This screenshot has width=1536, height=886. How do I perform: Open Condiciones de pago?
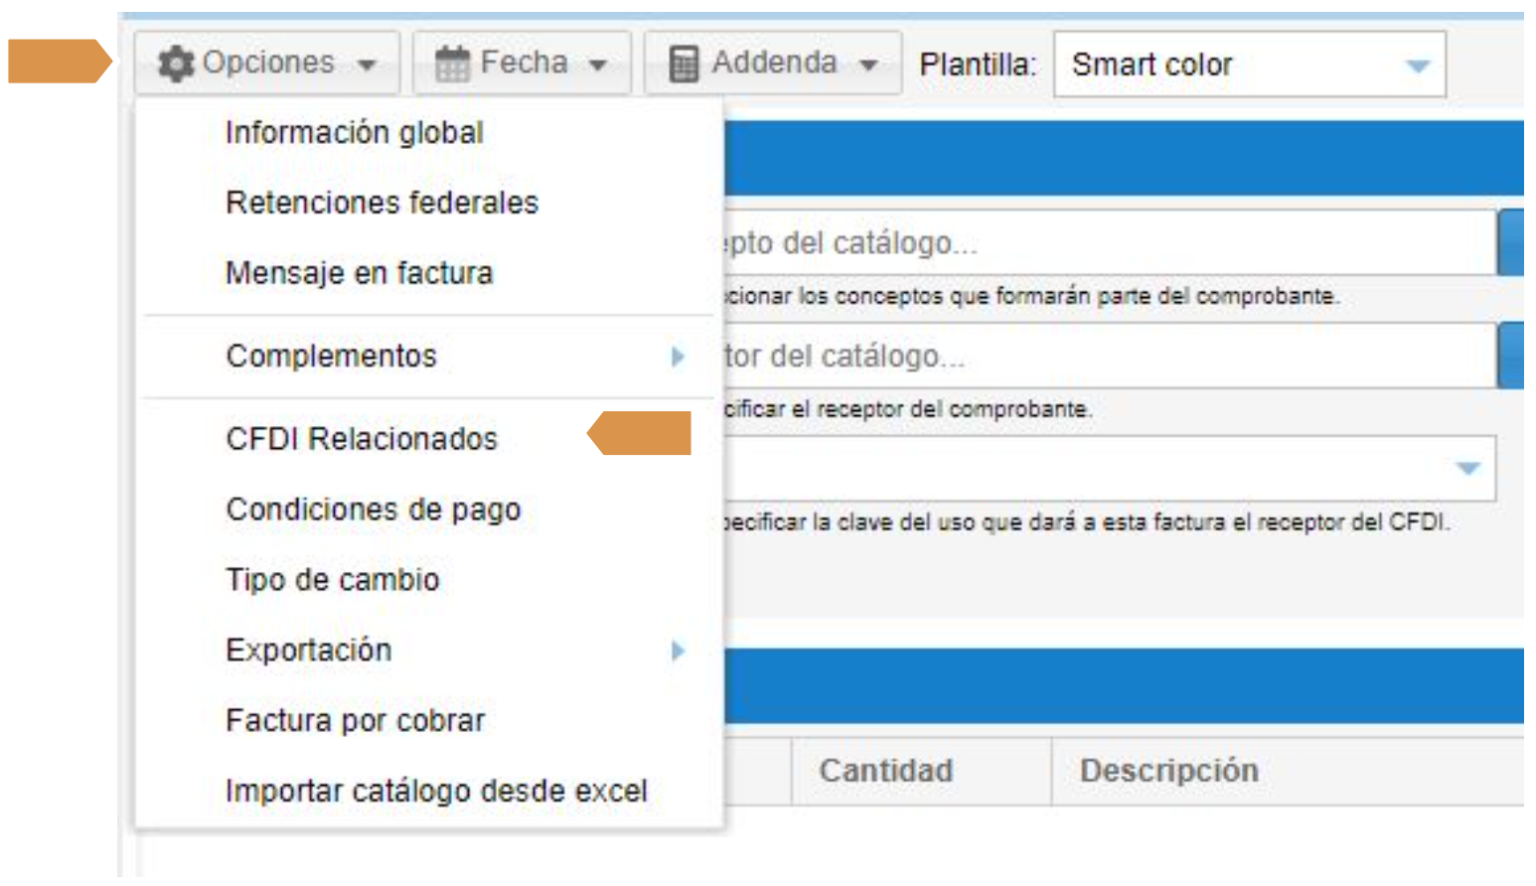point(373,509)
